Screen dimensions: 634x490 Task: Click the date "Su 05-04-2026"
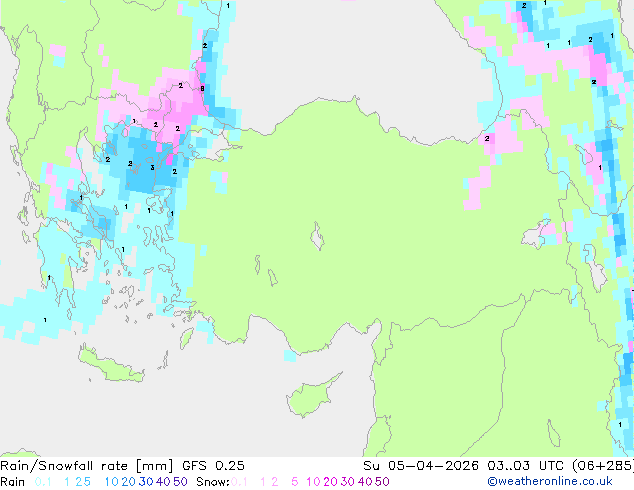[x=421, y=466]
